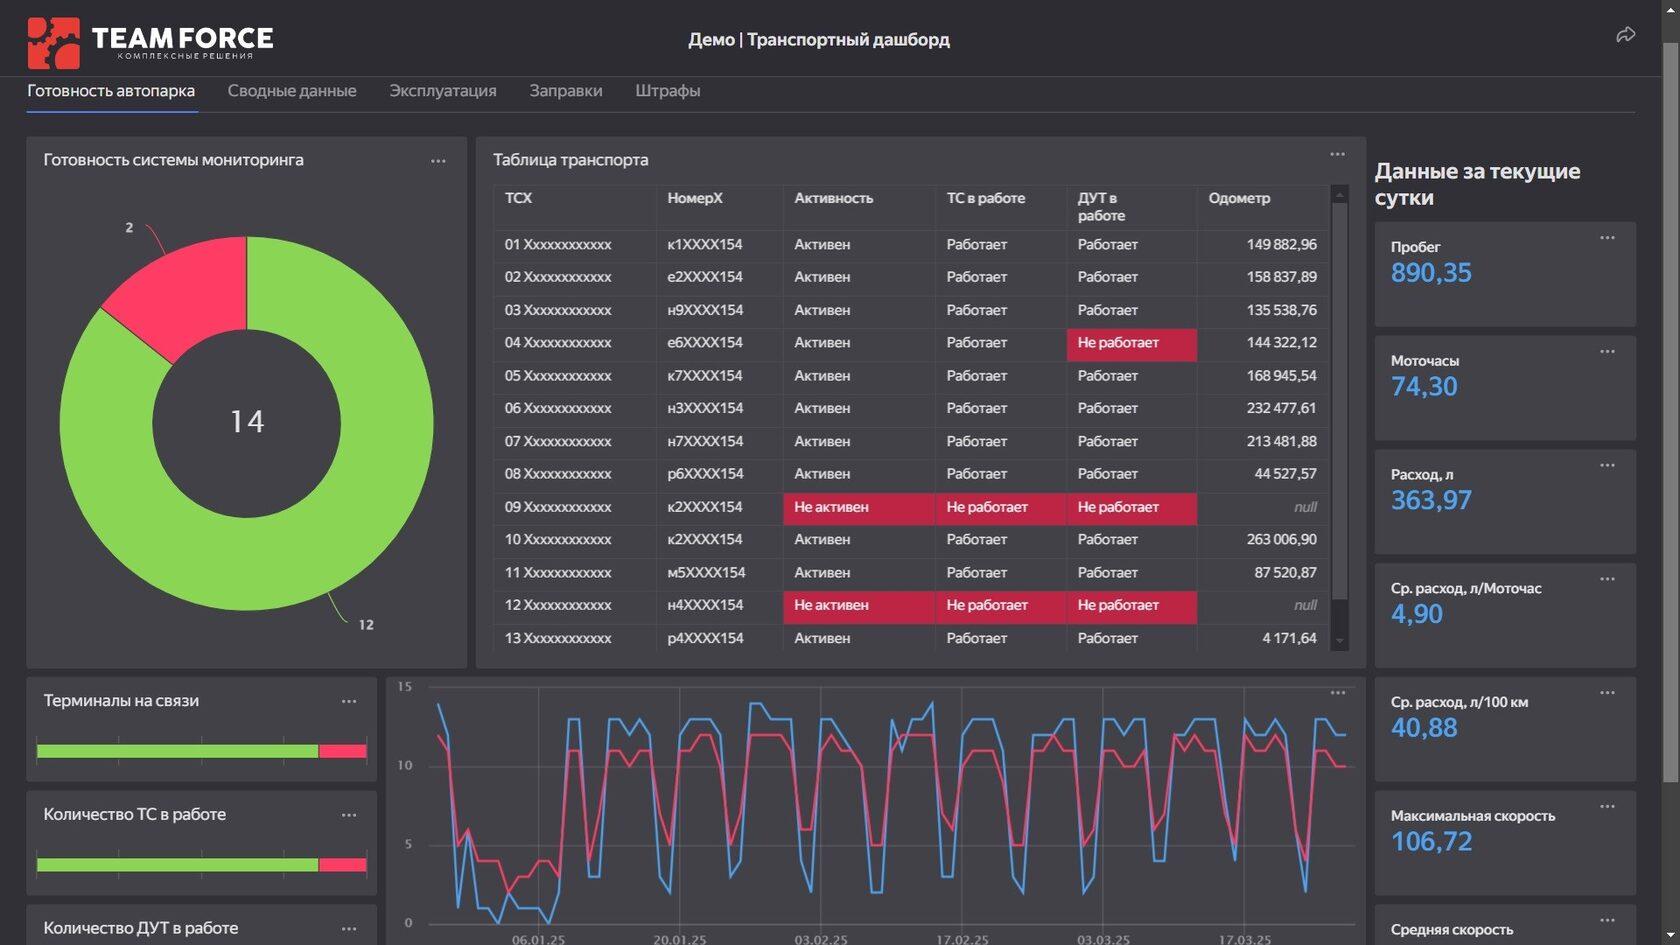This screenshot has height=945, width=1680.
Task: Open Максимальная скорость card options menu
Action: point(1607,807)
